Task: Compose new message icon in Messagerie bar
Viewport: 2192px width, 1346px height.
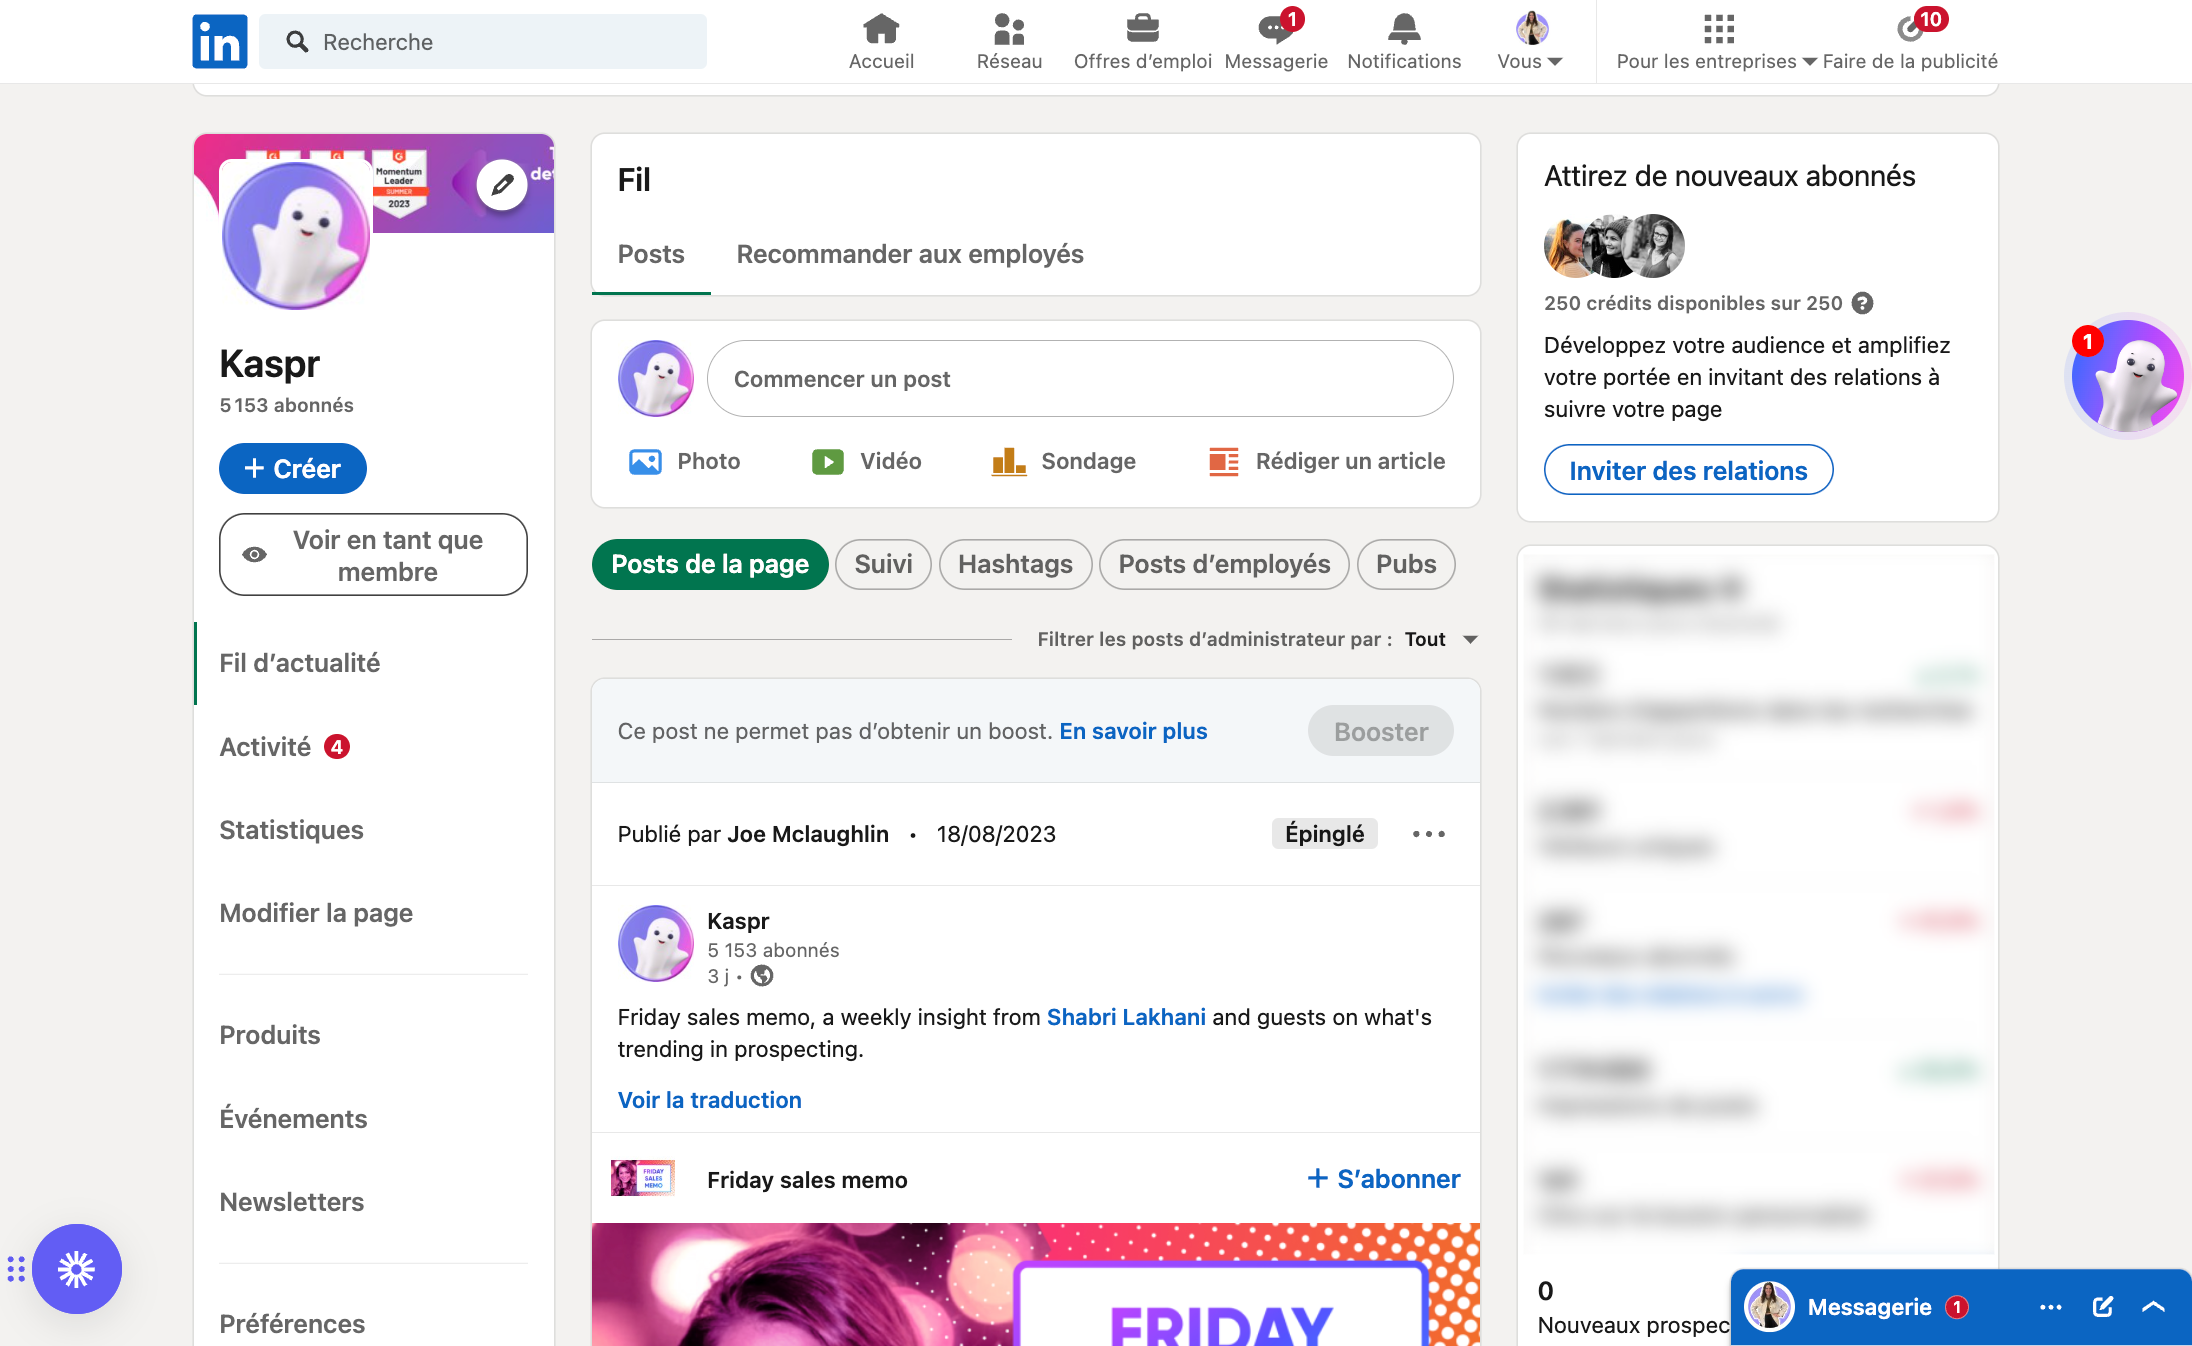Action: tap(2102, 1307)
